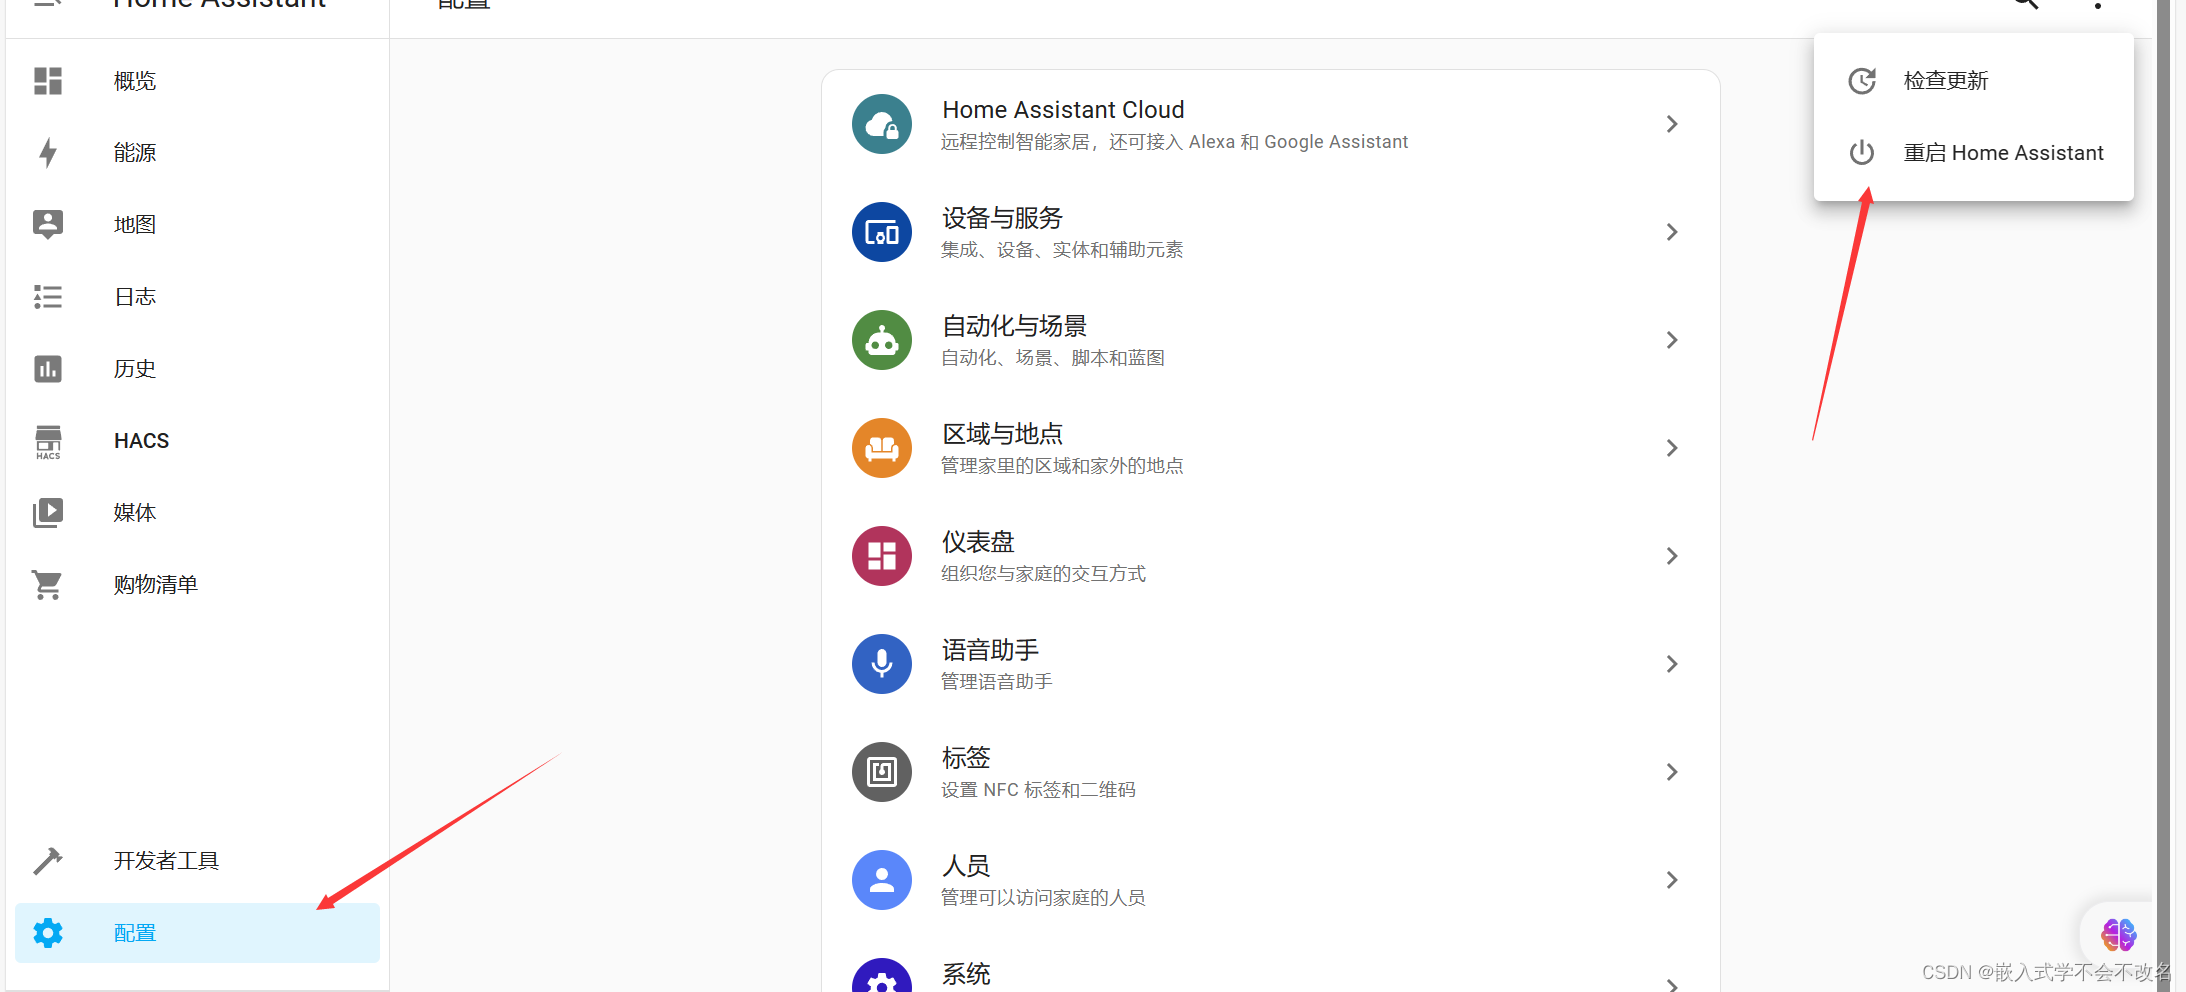Open 区域与地点 via its chevron arrow
The height and width of the screenshot is (992, 2186).
tap(1672, 448)
